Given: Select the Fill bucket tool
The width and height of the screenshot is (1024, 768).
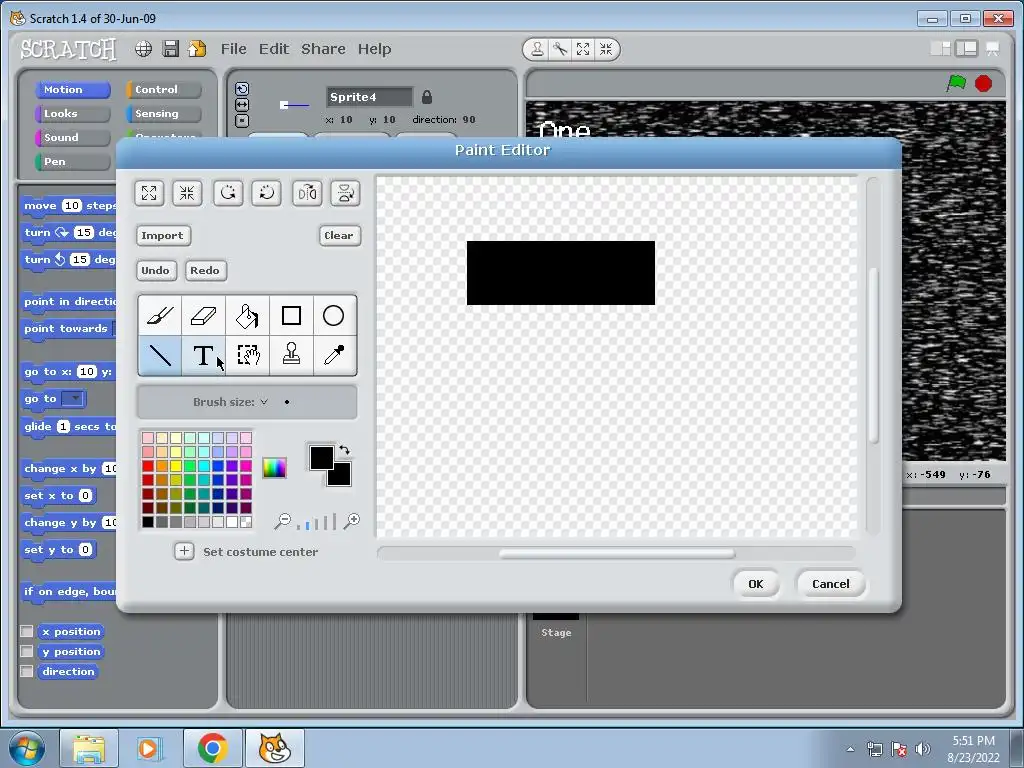Looking at the screenshot, I should [x=248, y=315].
